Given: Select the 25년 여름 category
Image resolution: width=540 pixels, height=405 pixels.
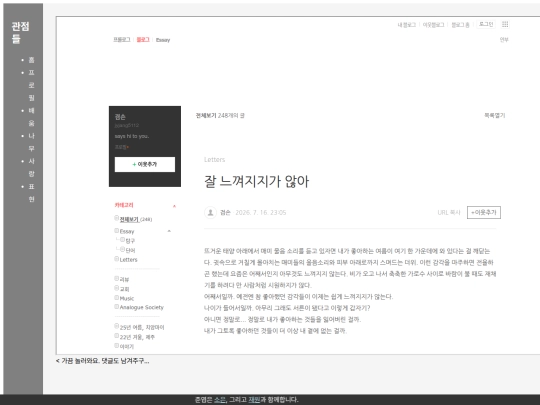Looking at the screenshot, I should (142, 327).
